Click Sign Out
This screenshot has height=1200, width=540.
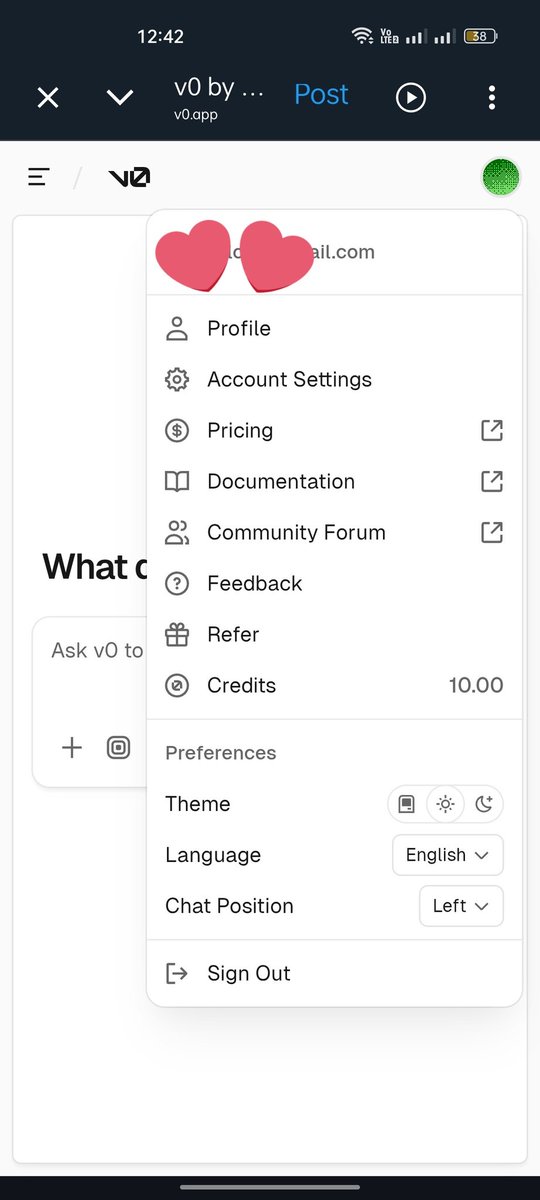[334, 973]
